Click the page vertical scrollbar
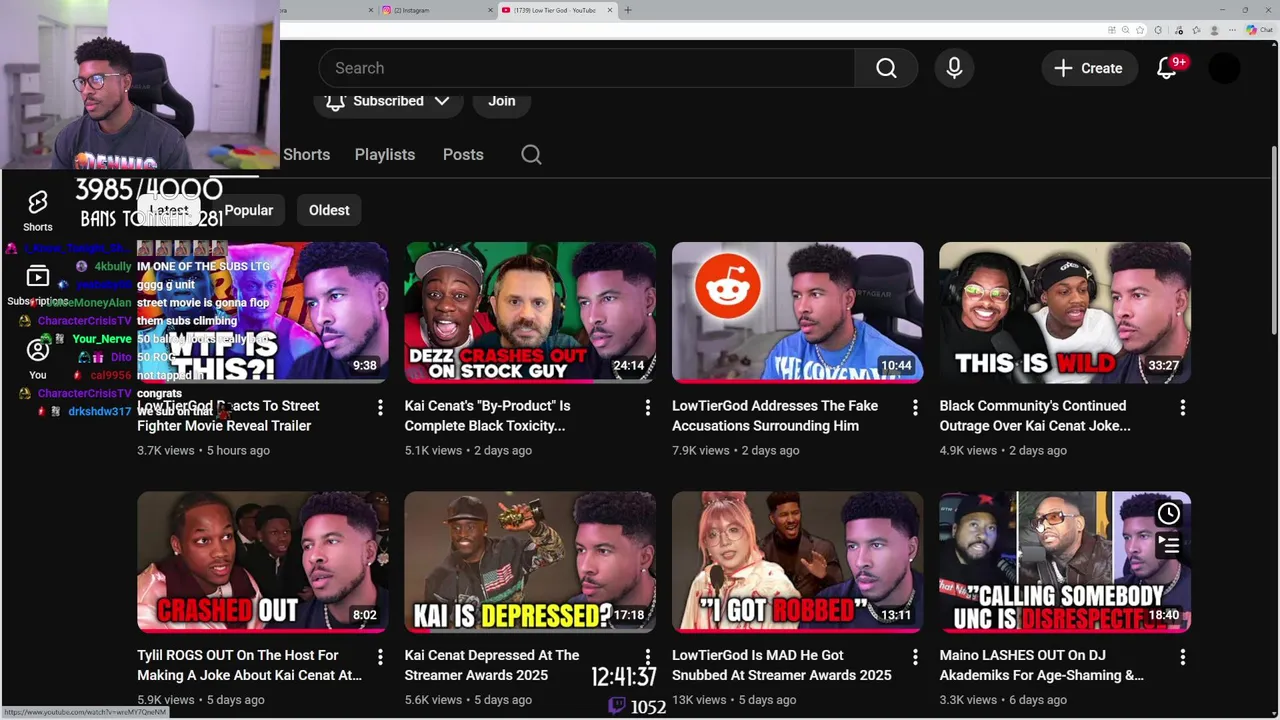The height and width of the screenshot is (720, 1280). (x=1273, y=240)
